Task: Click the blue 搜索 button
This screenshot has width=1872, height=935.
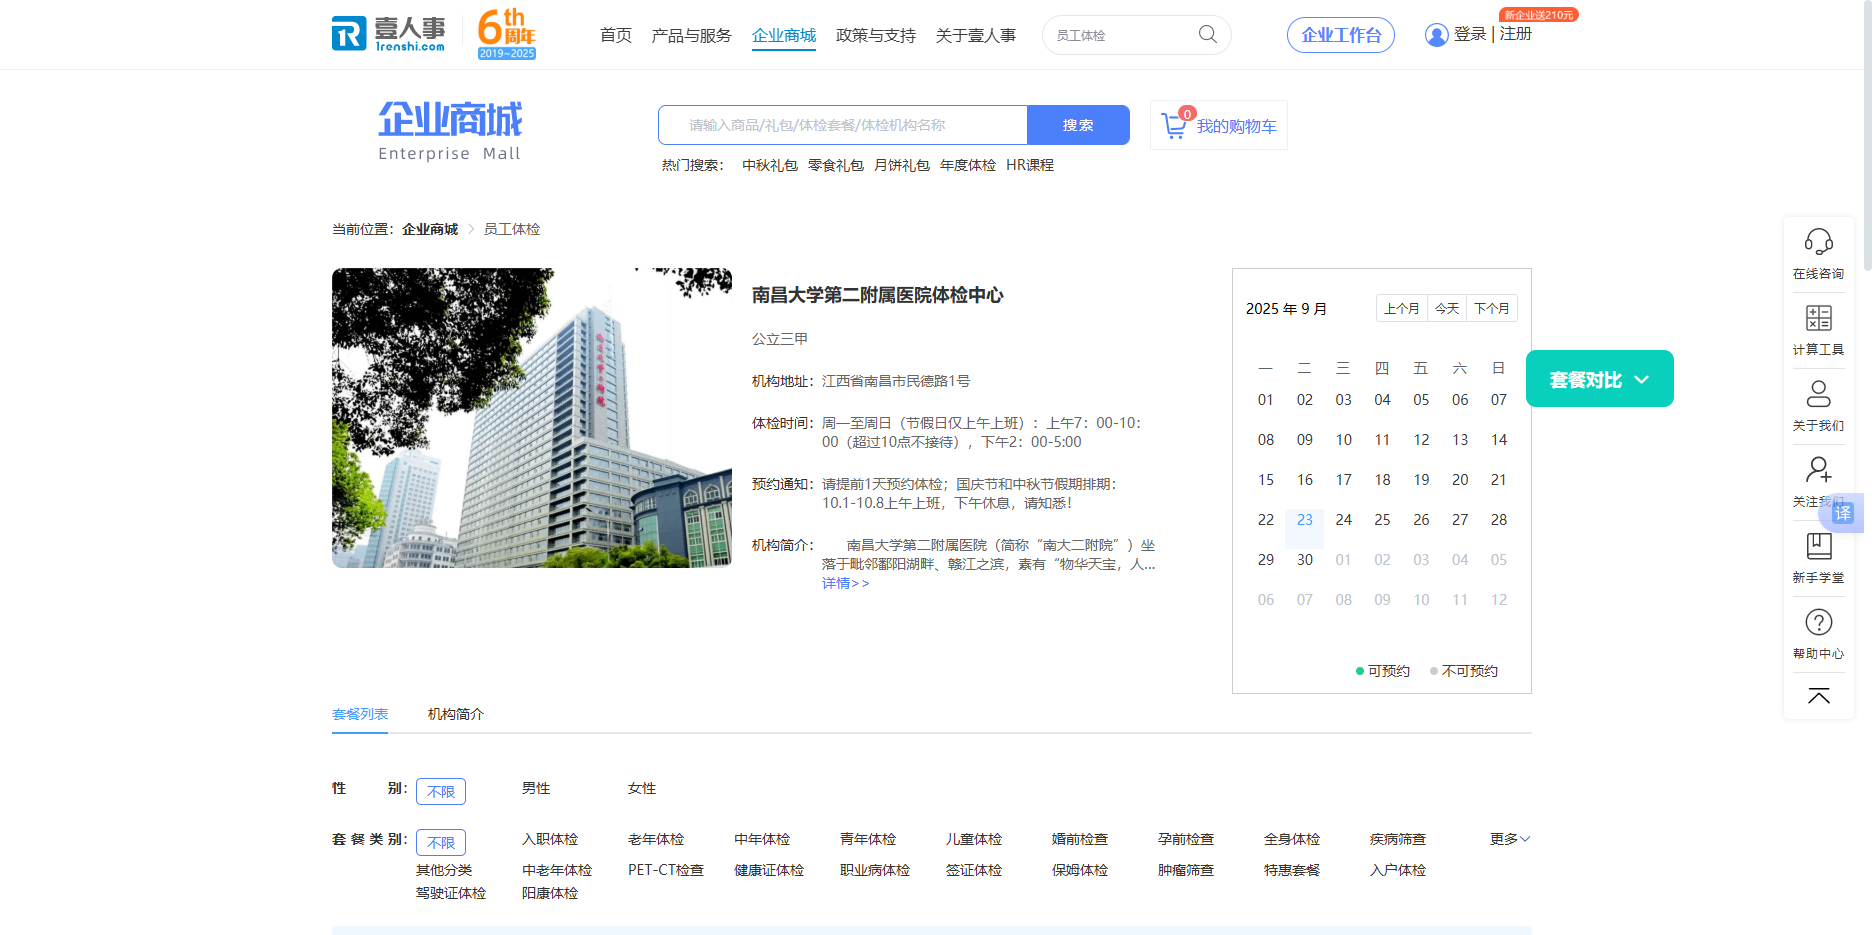Action: [1078, 125]
